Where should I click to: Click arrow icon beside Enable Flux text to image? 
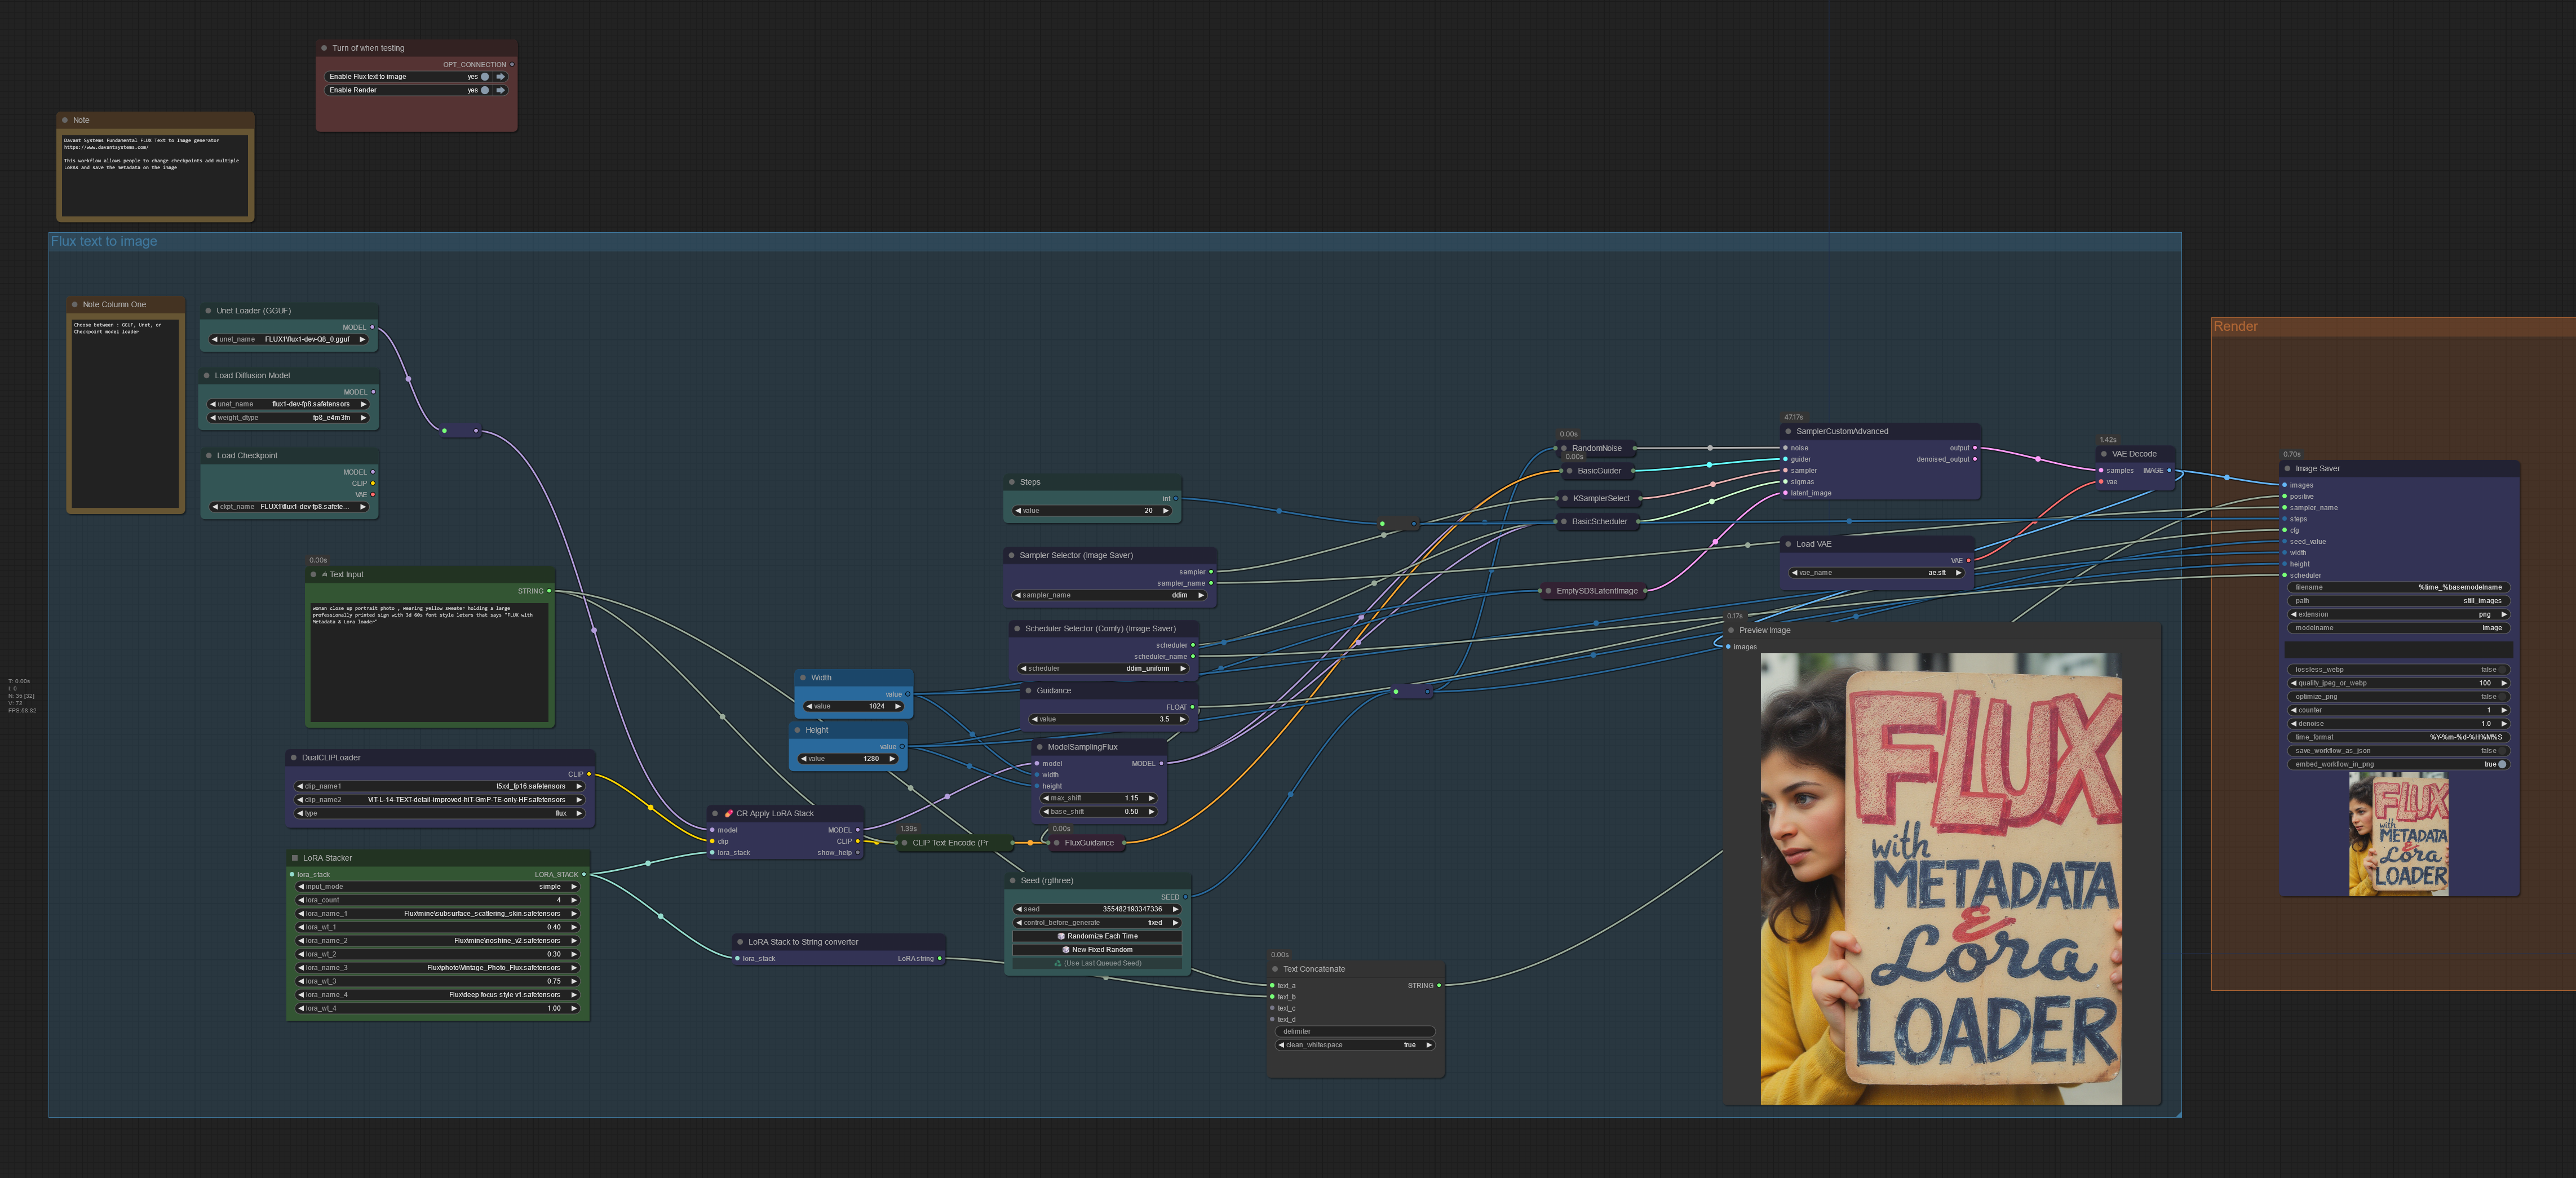pyautogui.click(x=501, y=76)
